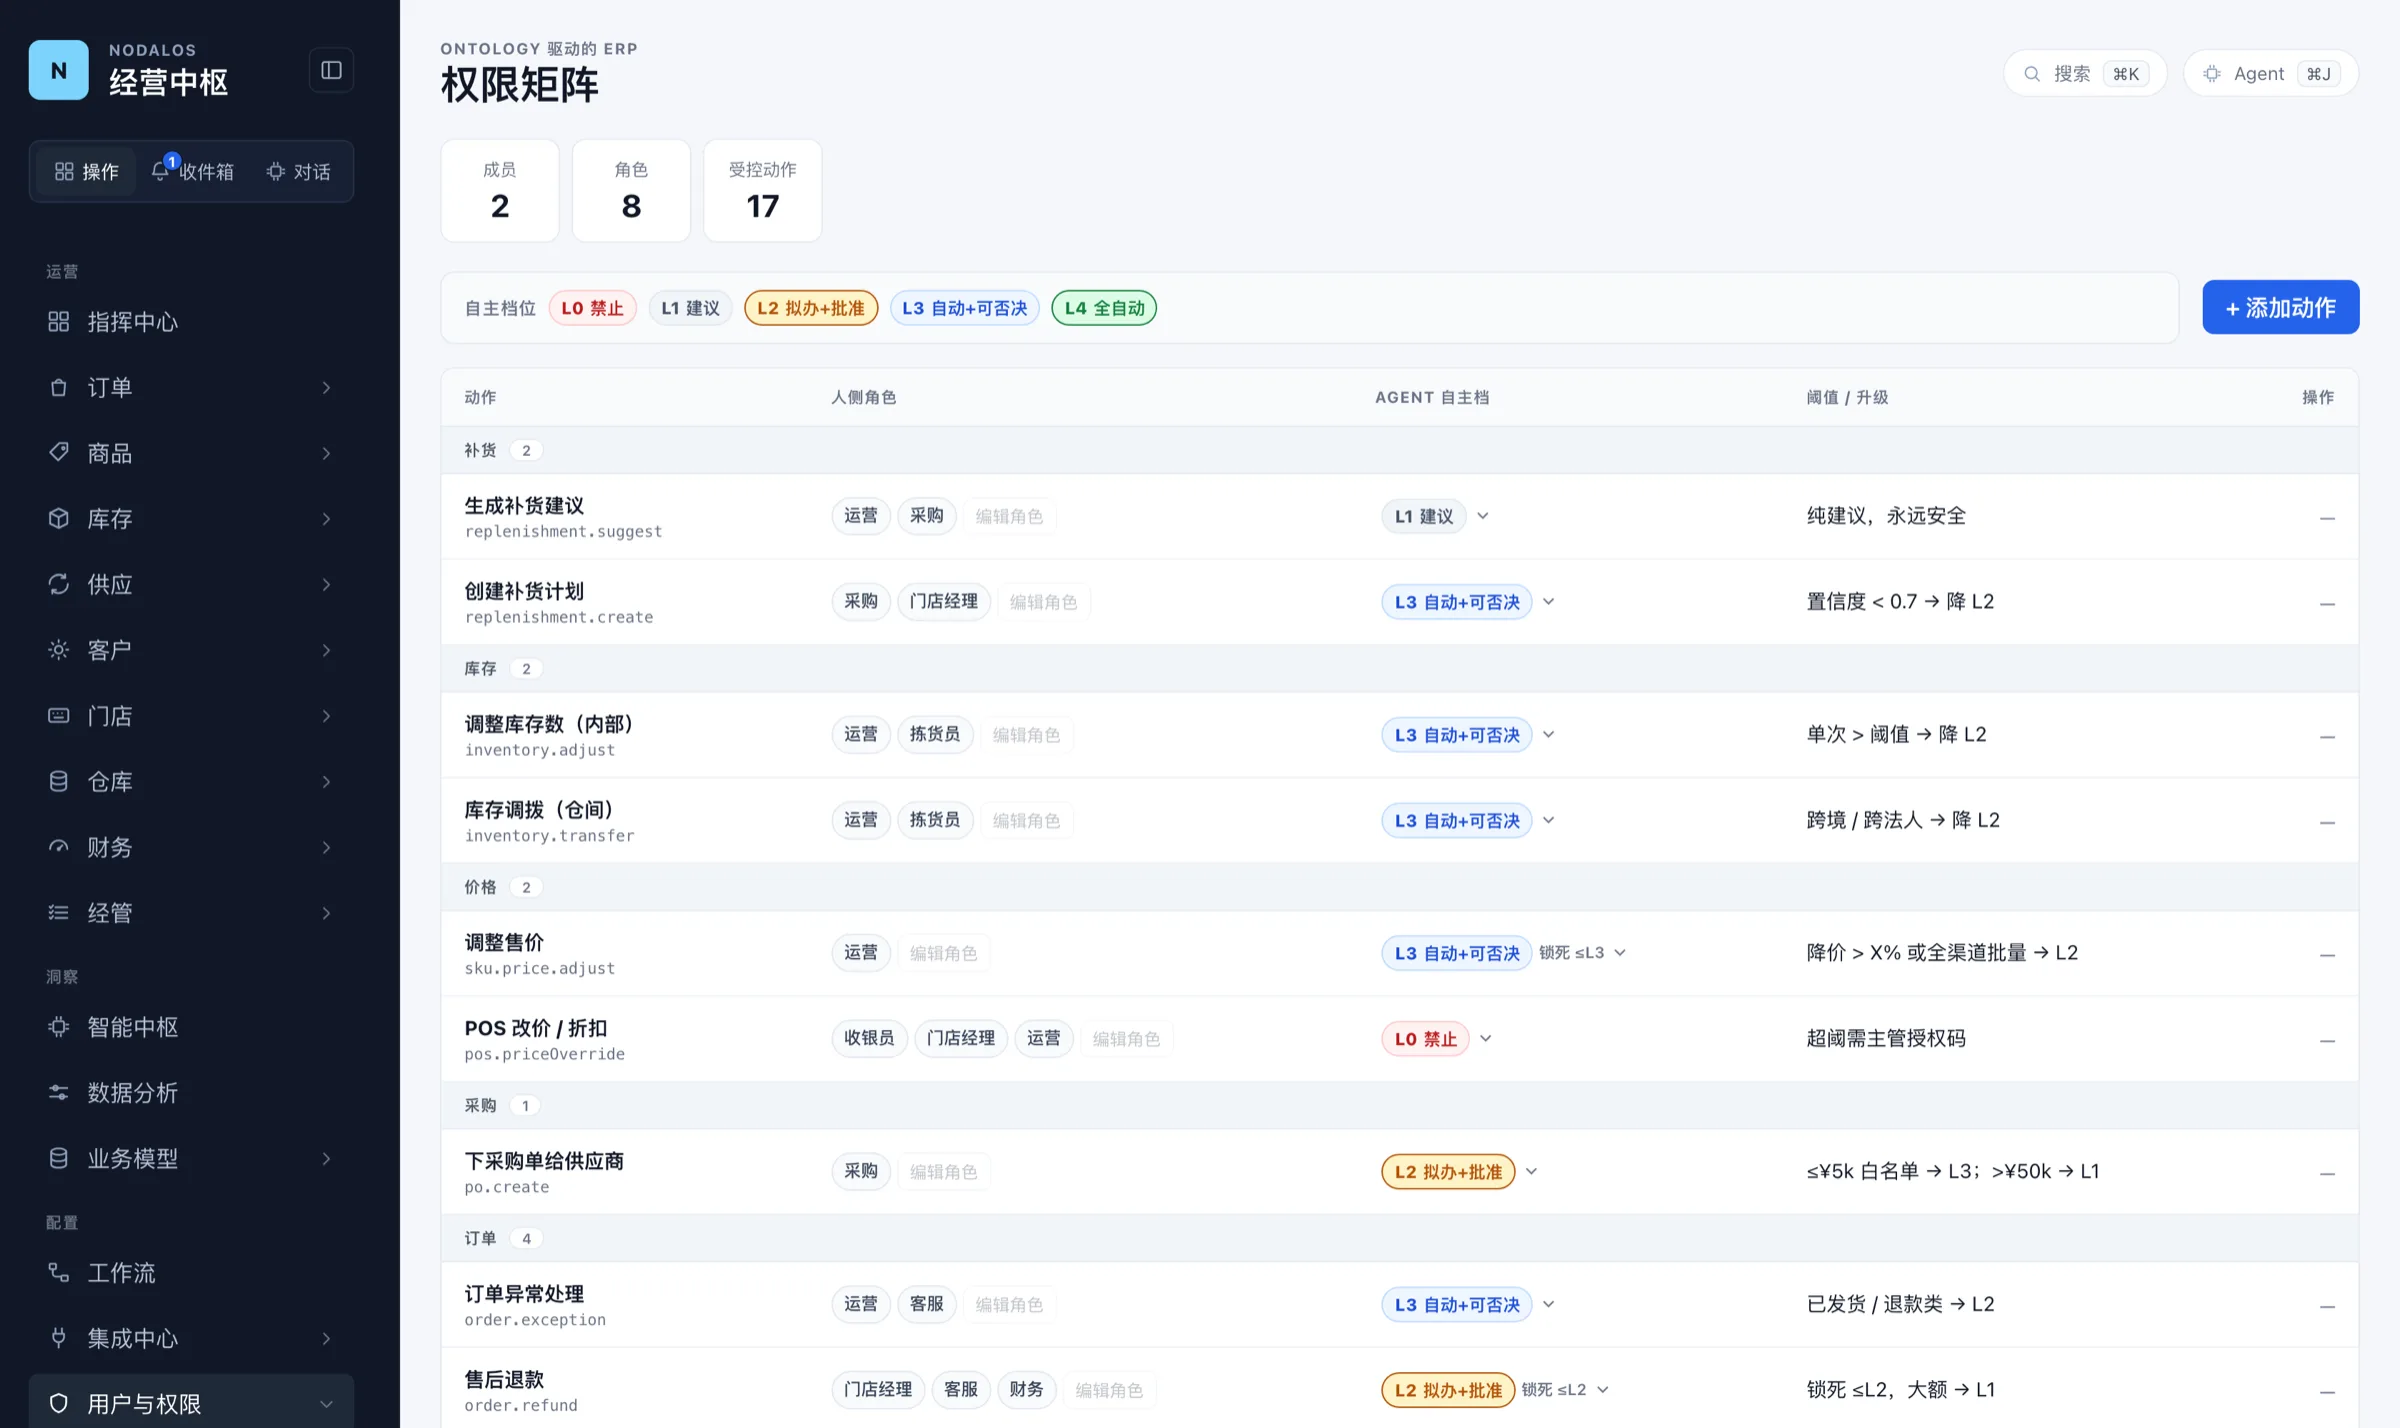Click 编辑角色 for 生成补货建议
Image resolution: width=2400 pixels, height=1428 pixels.
tap(1009, 516)
